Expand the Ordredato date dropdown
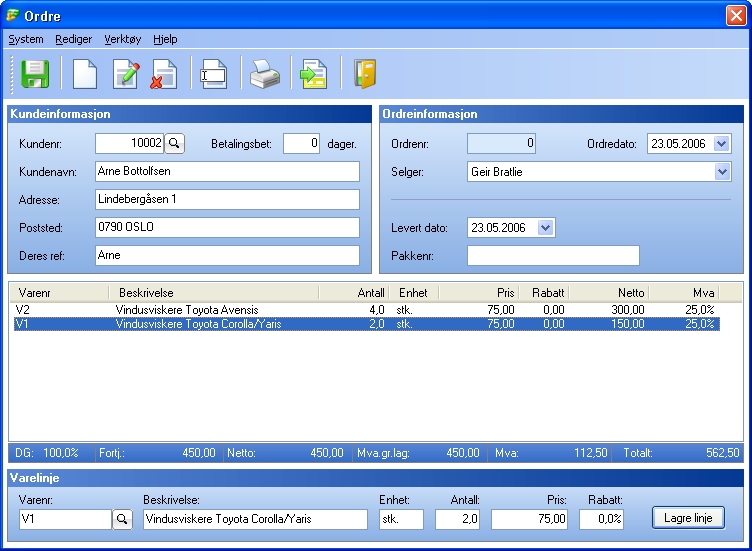This screenshot has height=551, width=752. click(x=722, y=144)
